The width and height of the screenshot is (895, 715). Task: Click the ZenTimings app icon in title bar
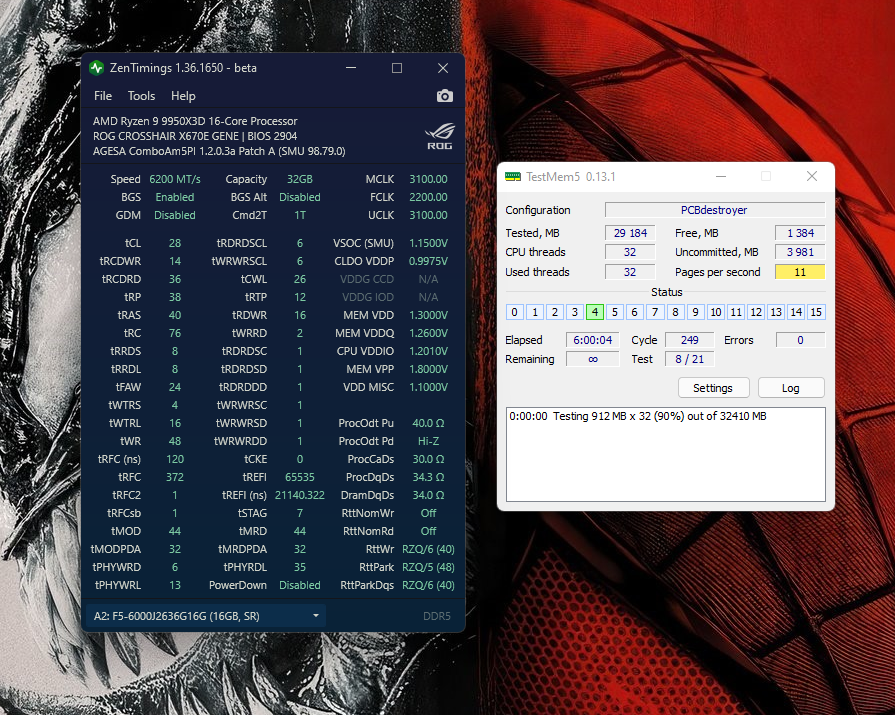(97, 68)
